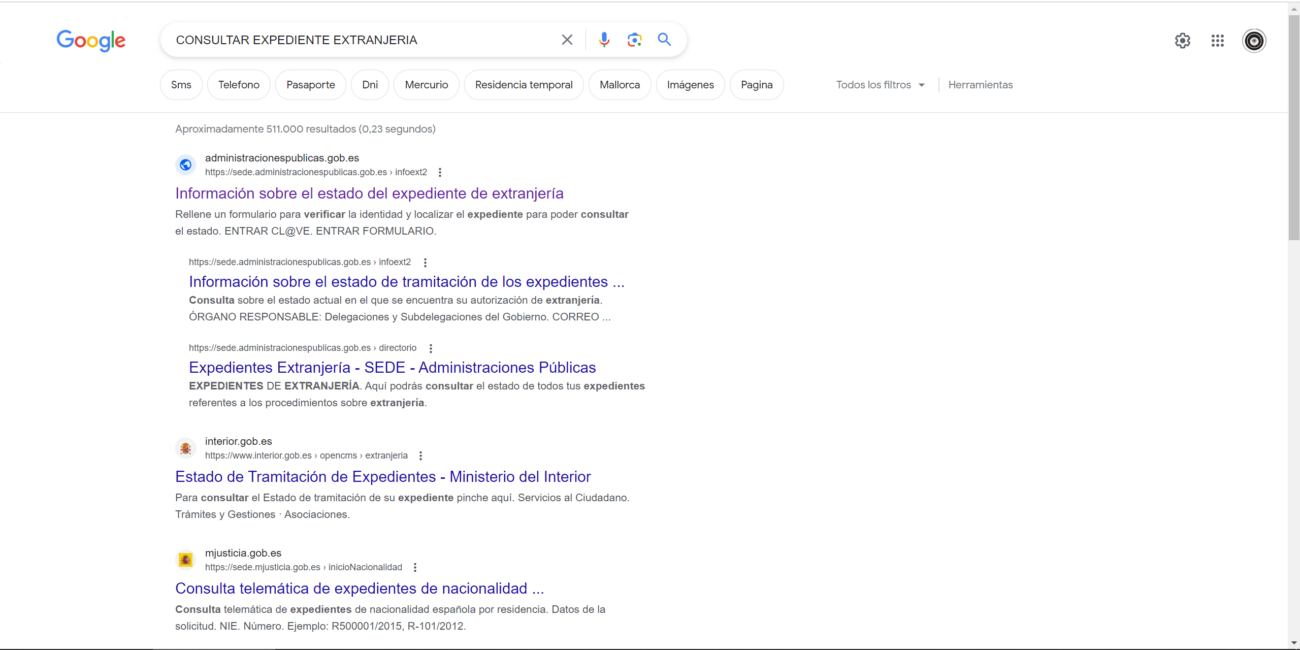
Task: Open the Herramientas tools option
Action: [981, 85]
